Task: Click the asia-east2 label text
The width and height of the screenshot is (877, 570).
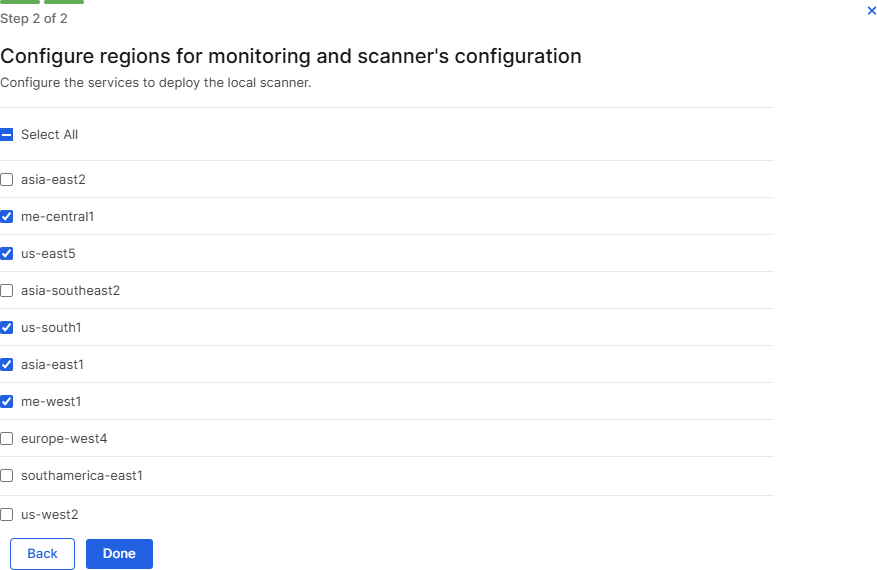Action: pyautogui.click(x=54, y=180)
